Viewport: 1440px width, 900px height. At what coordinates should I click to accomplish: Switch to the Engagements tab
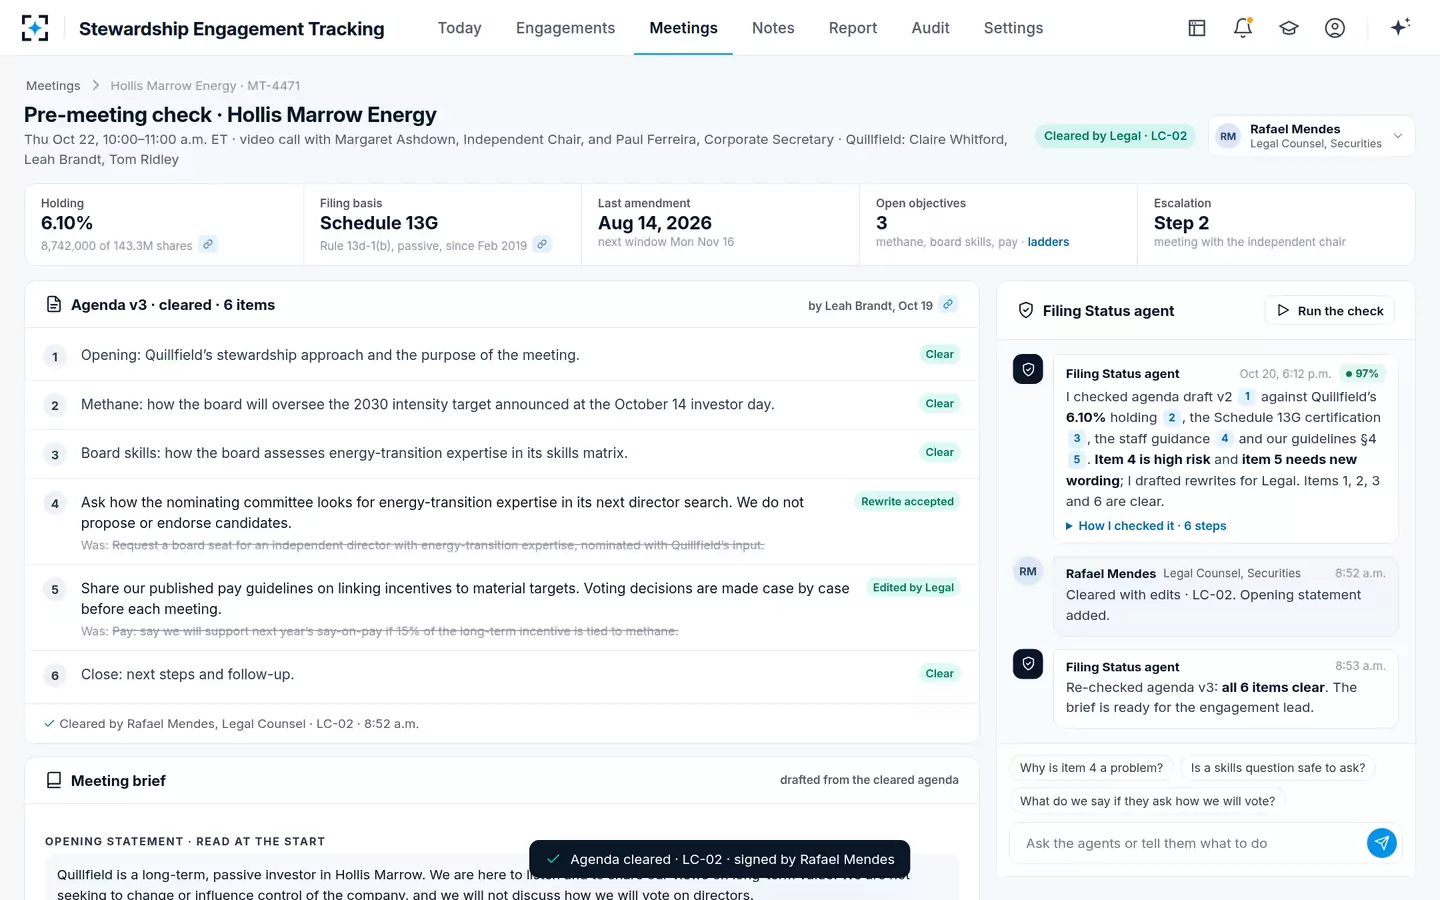[x=565, y=28]
